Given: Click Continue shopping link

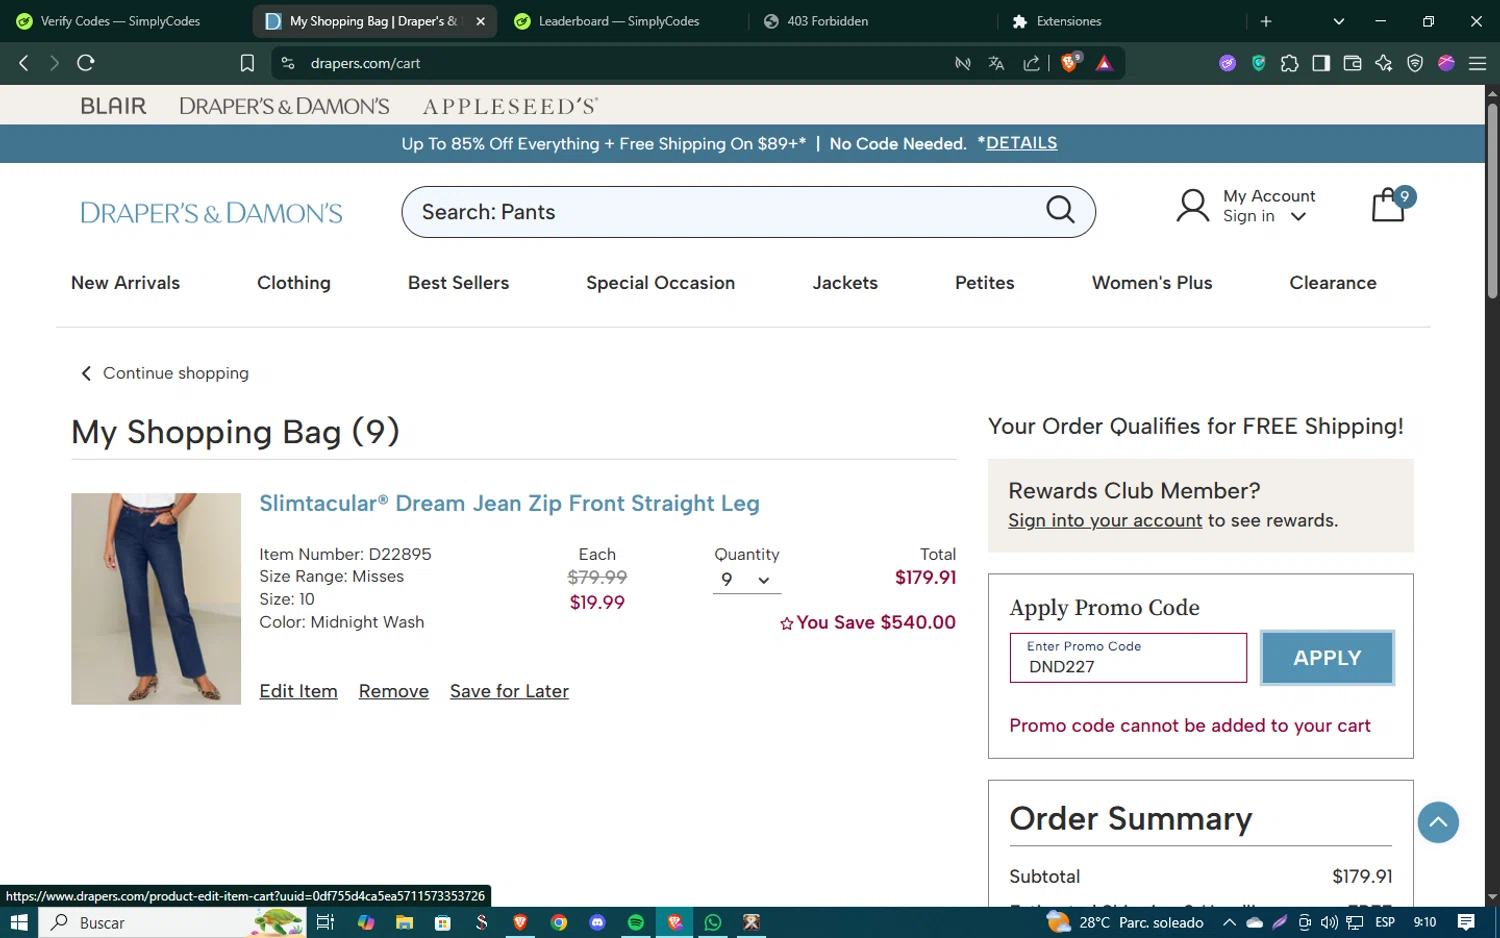Looking at the screenshot, I should click(x=165, y=373).
